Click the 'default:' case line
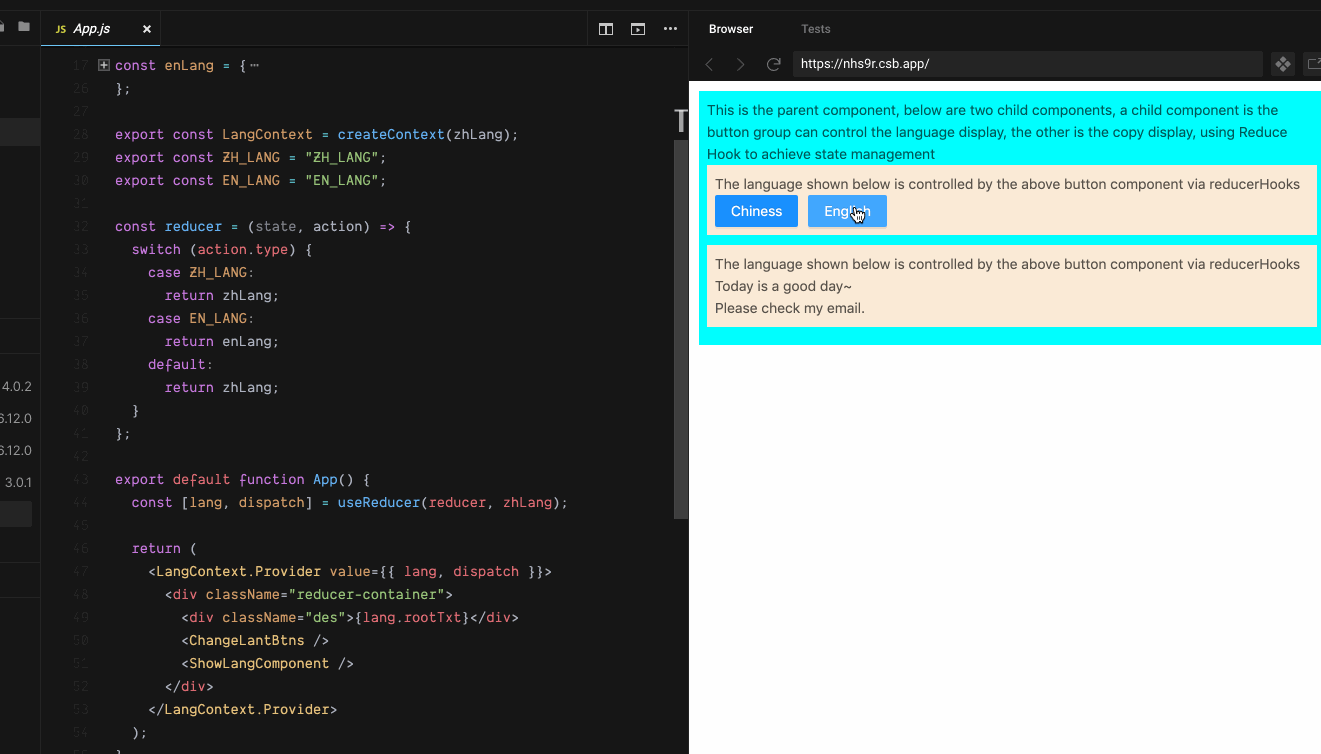Image resolution: width=1321 pixels, height=754 pixels. [x=180, y=364]
